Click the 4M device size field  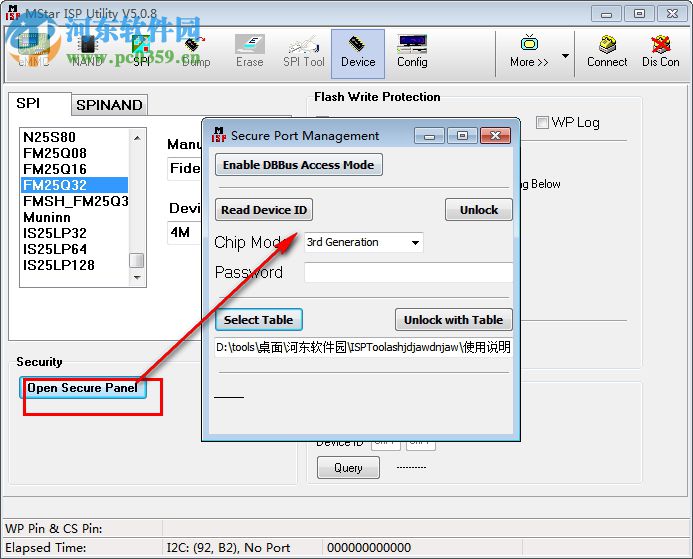pos(184,232)
